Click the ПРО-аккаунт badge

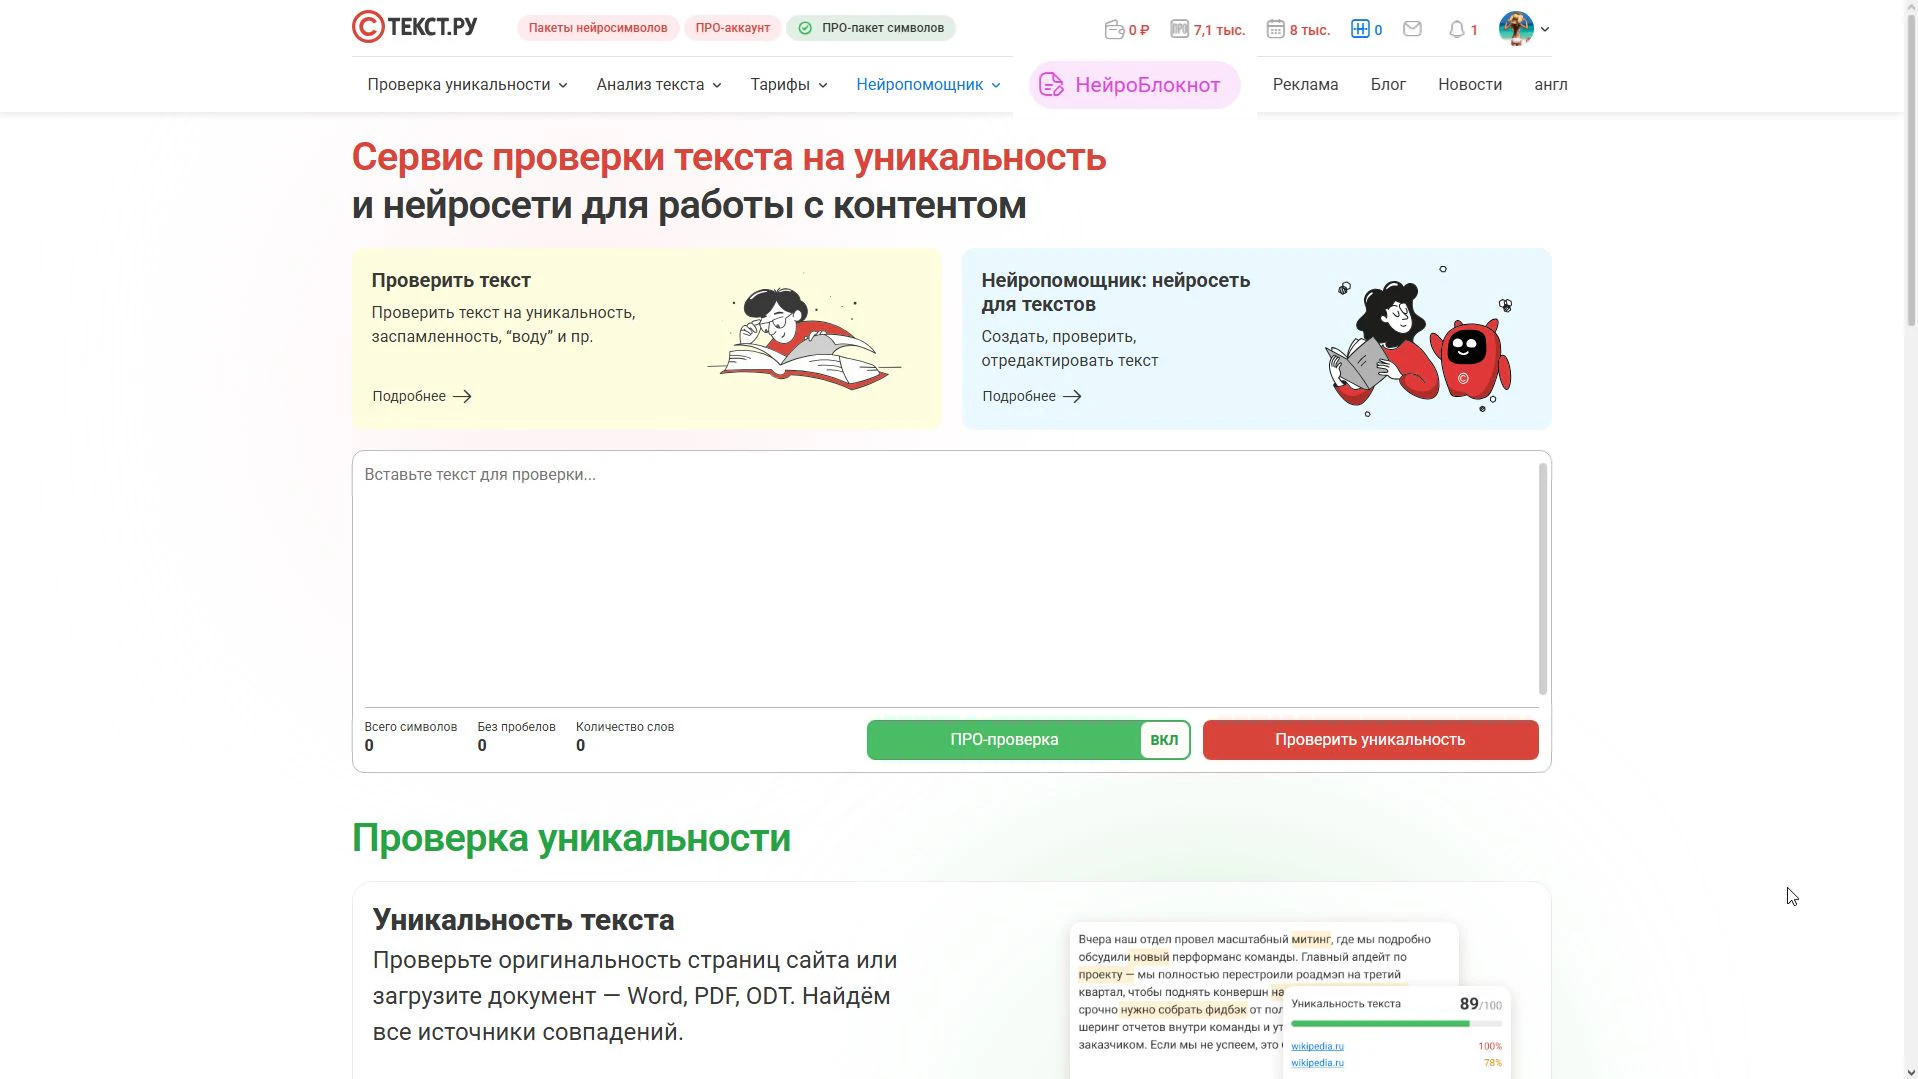coord(733,28)
